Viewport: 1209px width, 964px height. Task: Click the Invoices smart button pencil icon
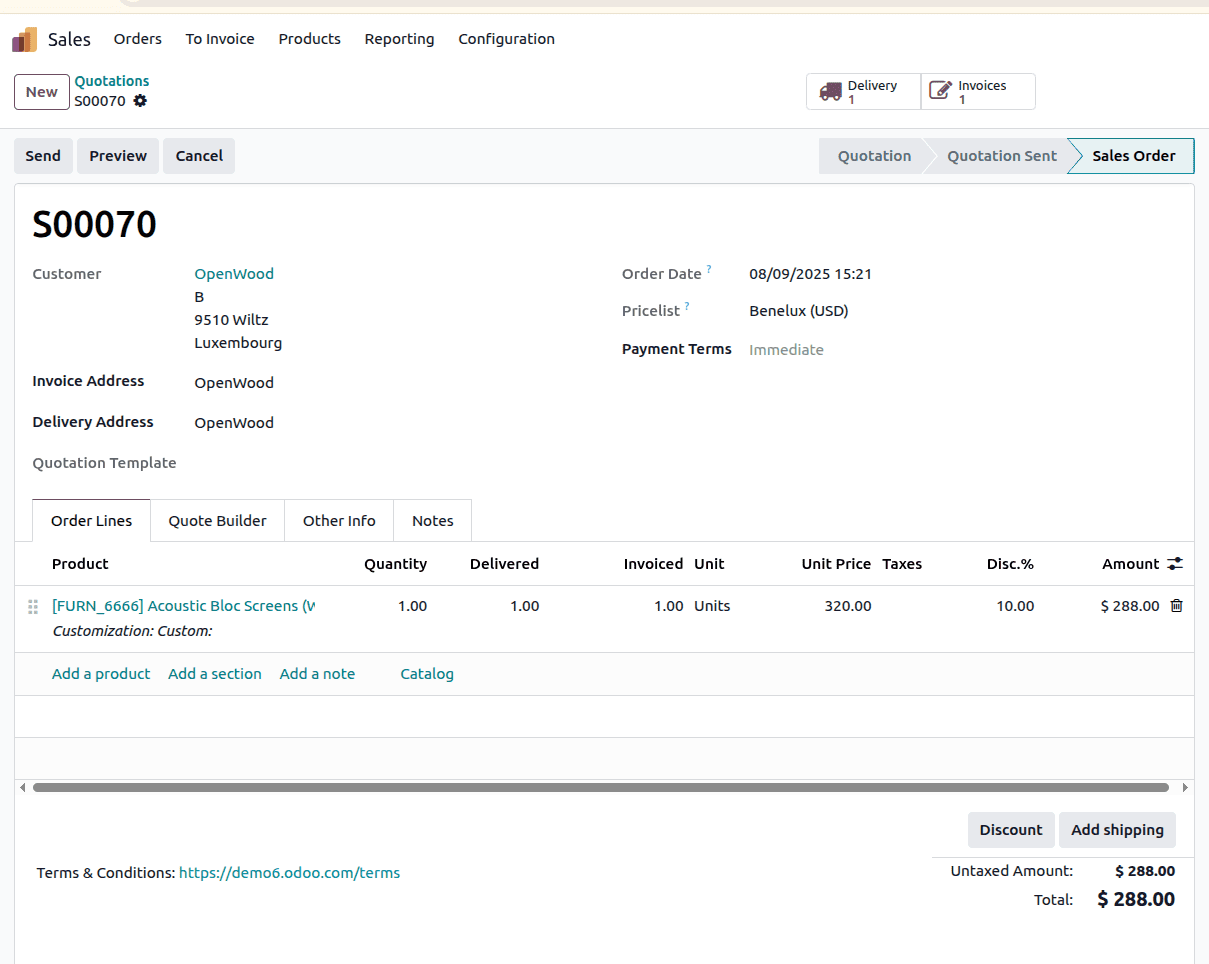(941, 90)
